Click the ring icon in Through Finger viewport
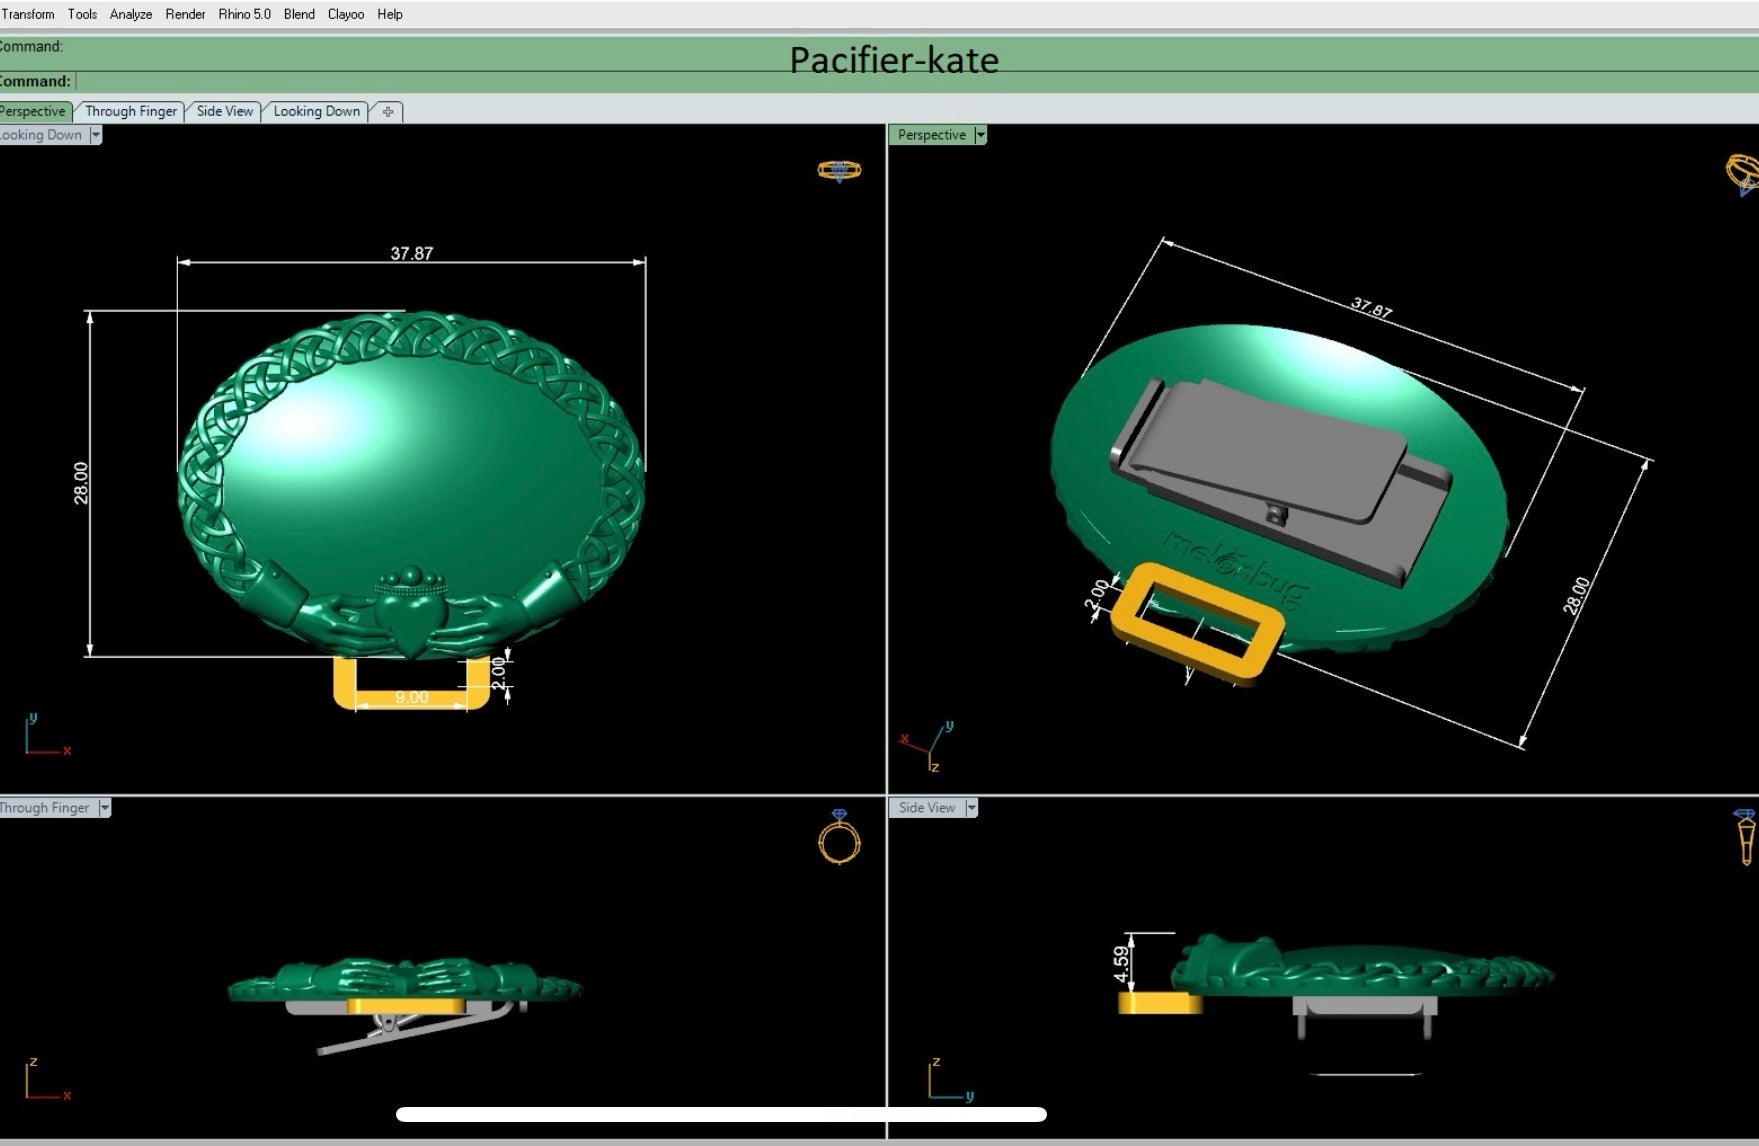 (x=839, y=838)
